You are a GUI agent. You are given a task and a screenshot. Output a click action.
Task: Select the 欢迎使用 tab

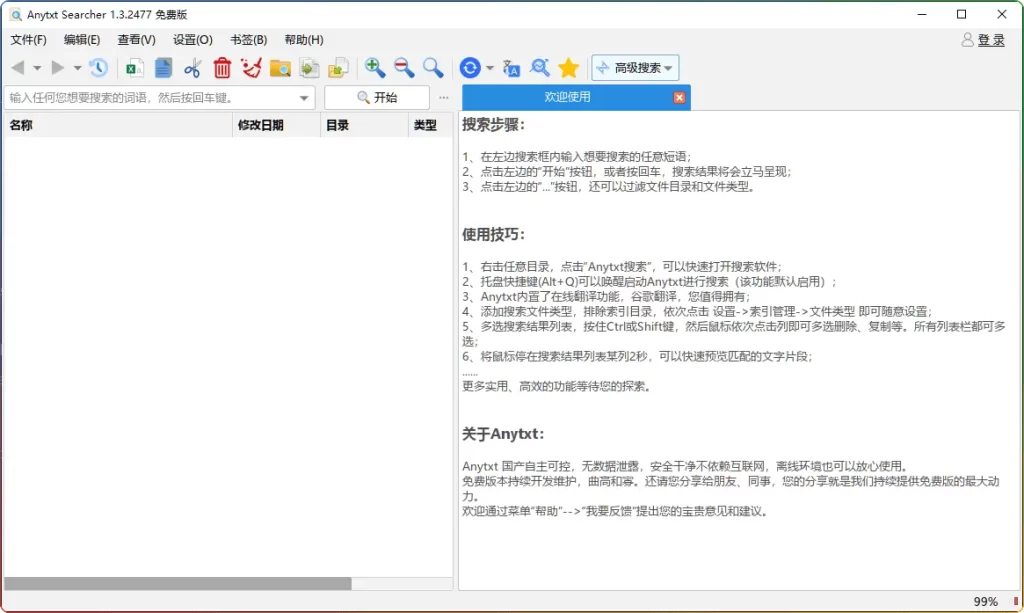[567, 97]
